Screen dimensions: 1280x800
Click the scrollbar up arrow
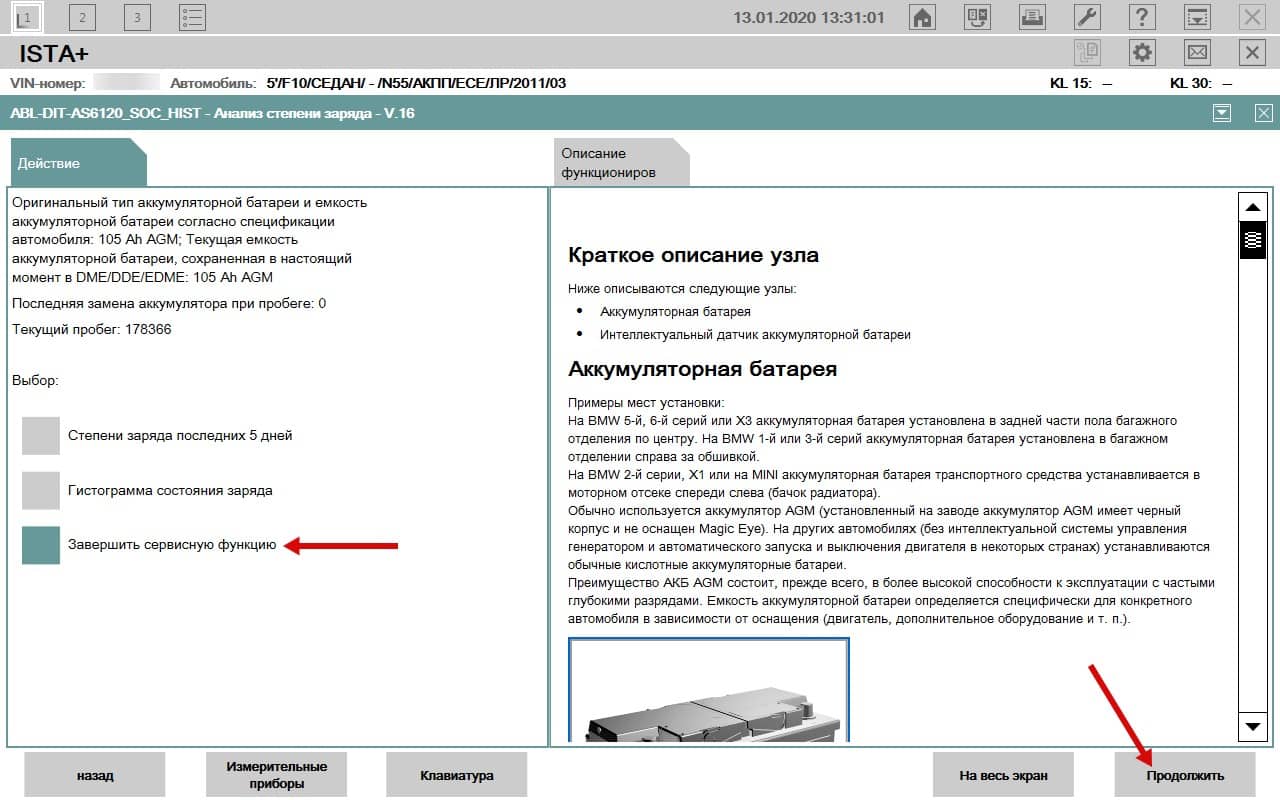[1253, 207]
